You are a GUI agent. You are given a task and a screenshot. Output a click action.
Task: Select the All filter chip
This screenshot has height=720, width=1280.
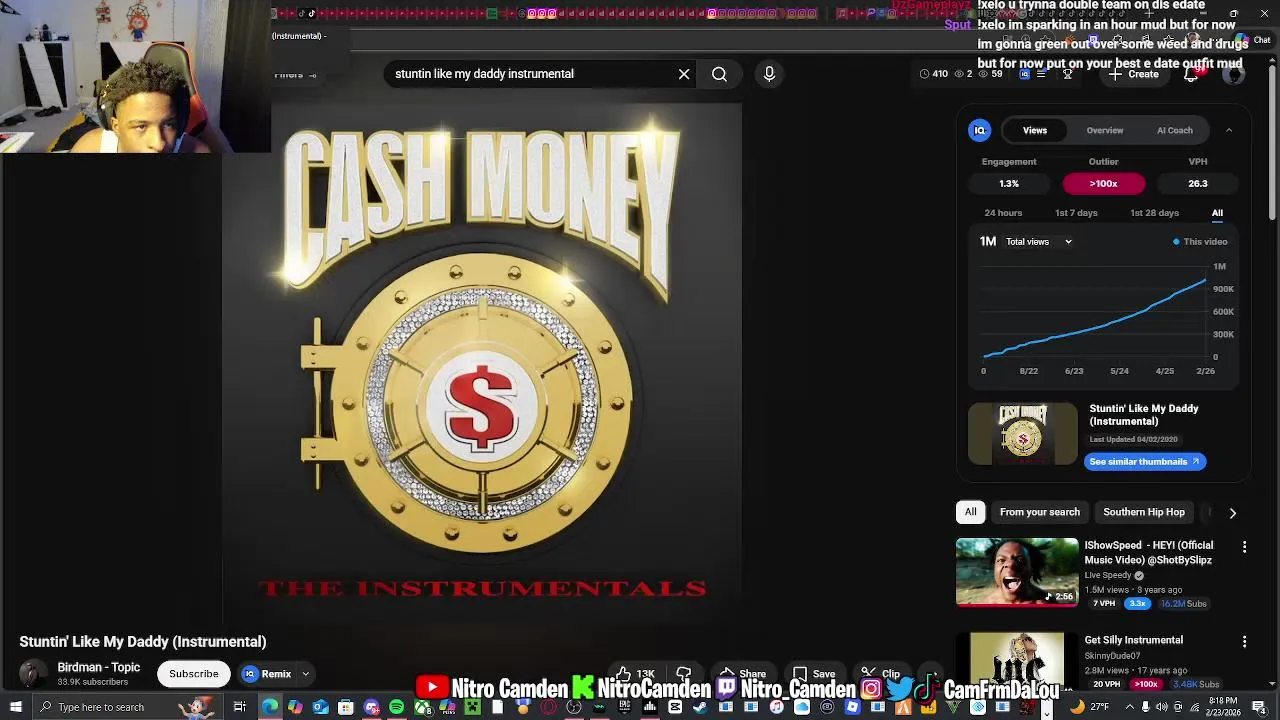click(x=970, y=512)
